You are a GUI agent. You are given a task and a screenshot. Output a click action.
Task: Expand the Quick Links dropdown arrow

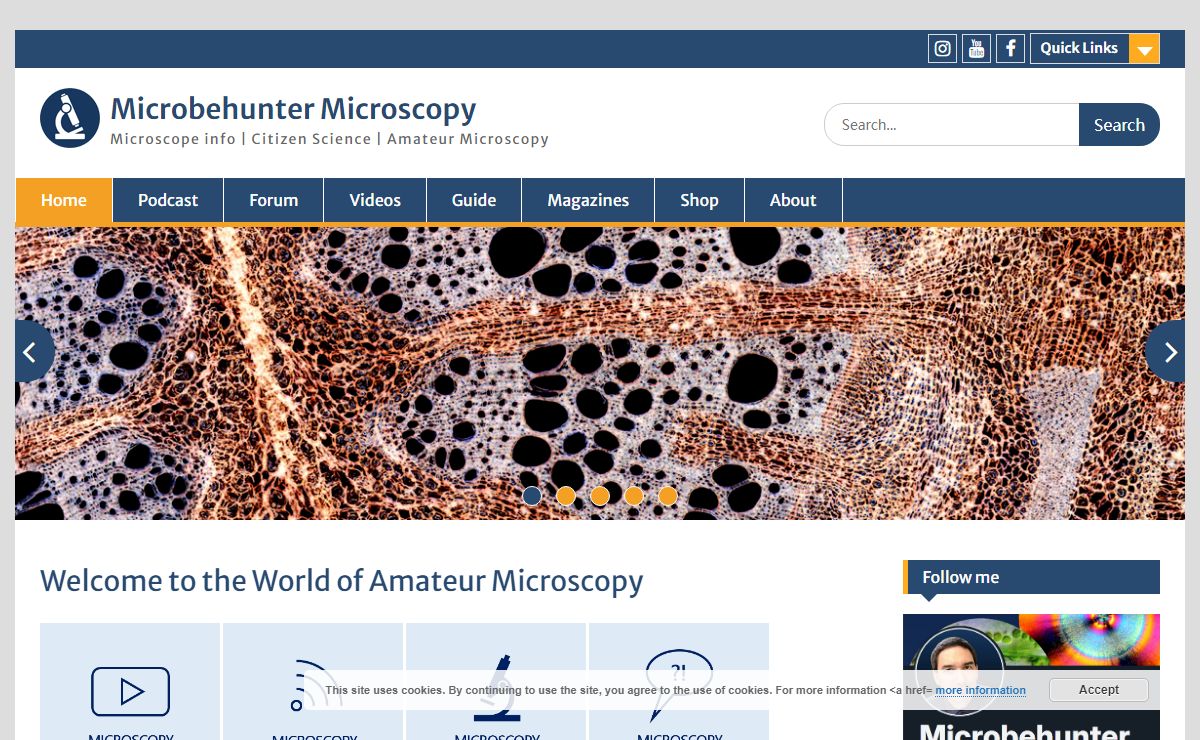tap(1144, 48)
